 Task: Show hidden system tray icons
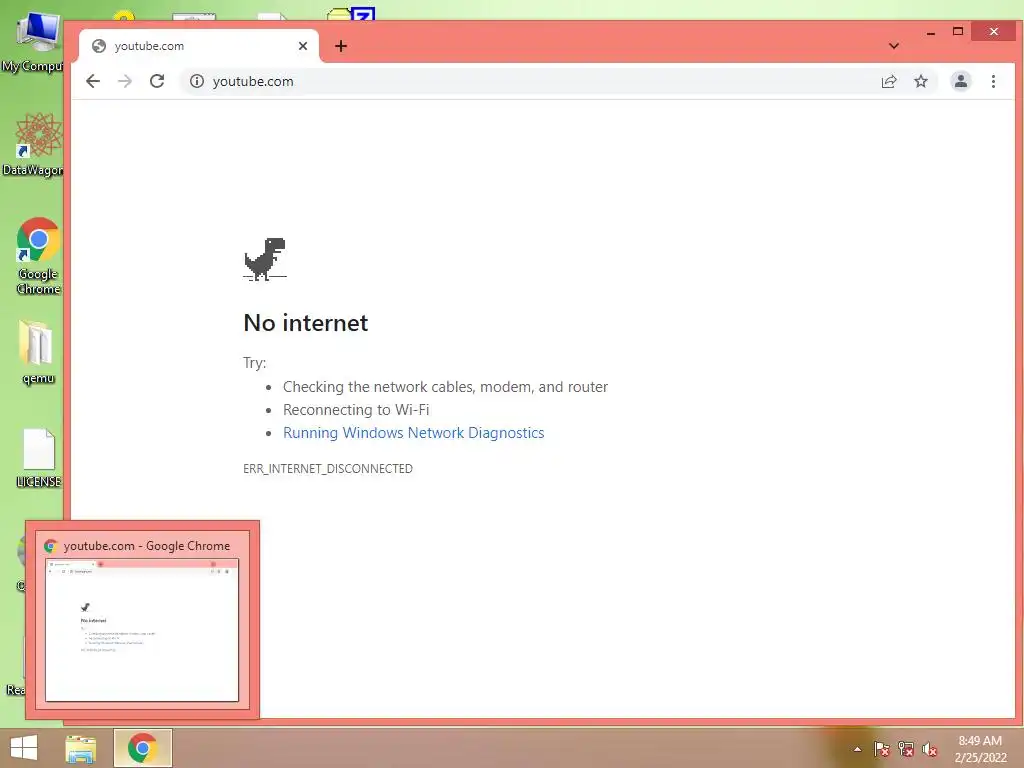pos(857,749)
